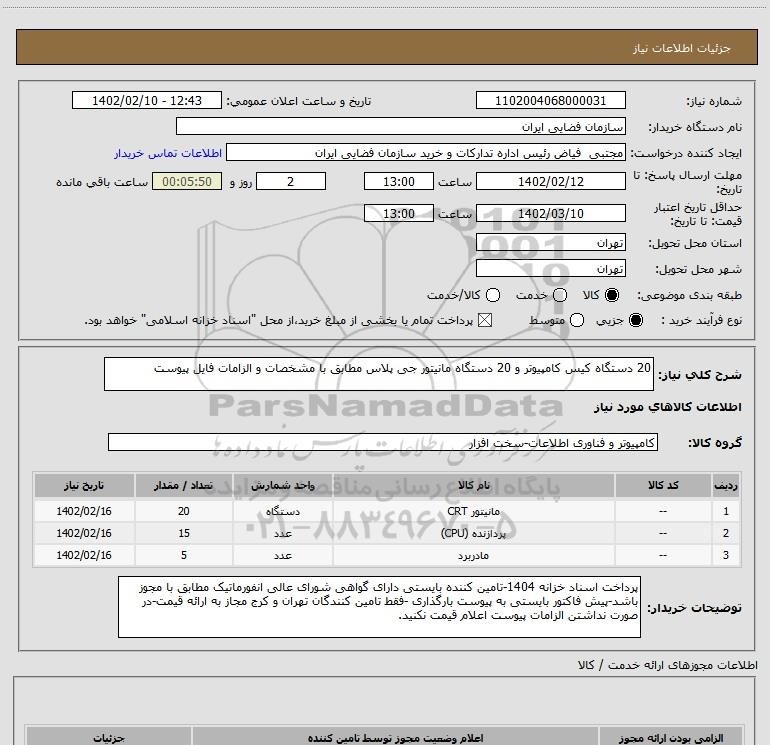770x745 pixels.
Task: Click the نام کالا column header
Action: (473, 485)
